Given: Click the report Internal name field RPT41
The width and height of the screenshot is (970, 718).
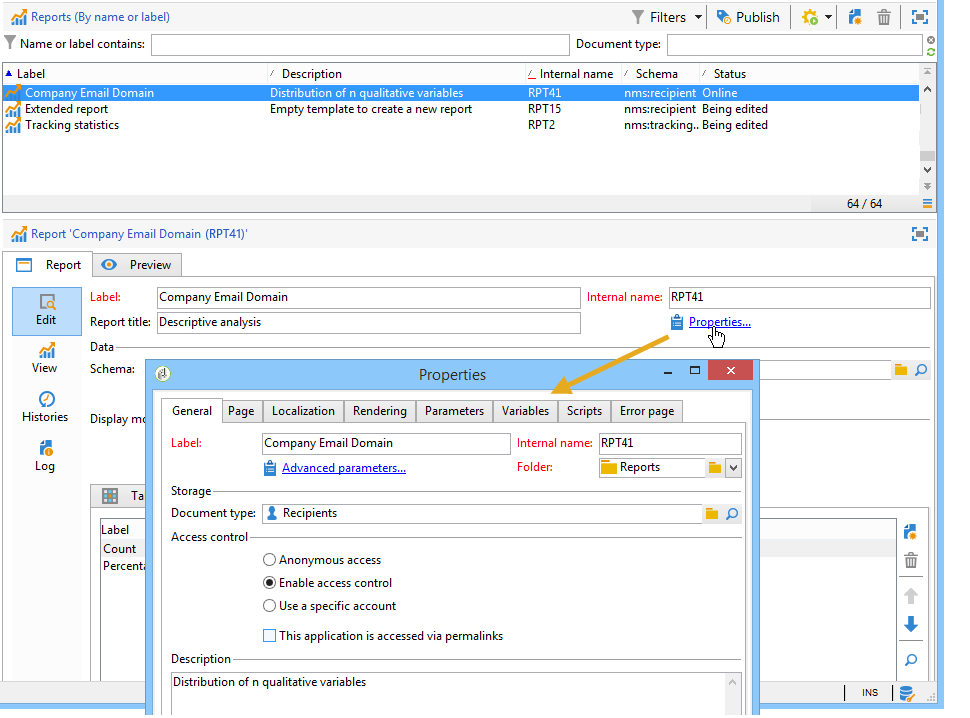Looking at the screenshot, I should (x=799, y=297).
